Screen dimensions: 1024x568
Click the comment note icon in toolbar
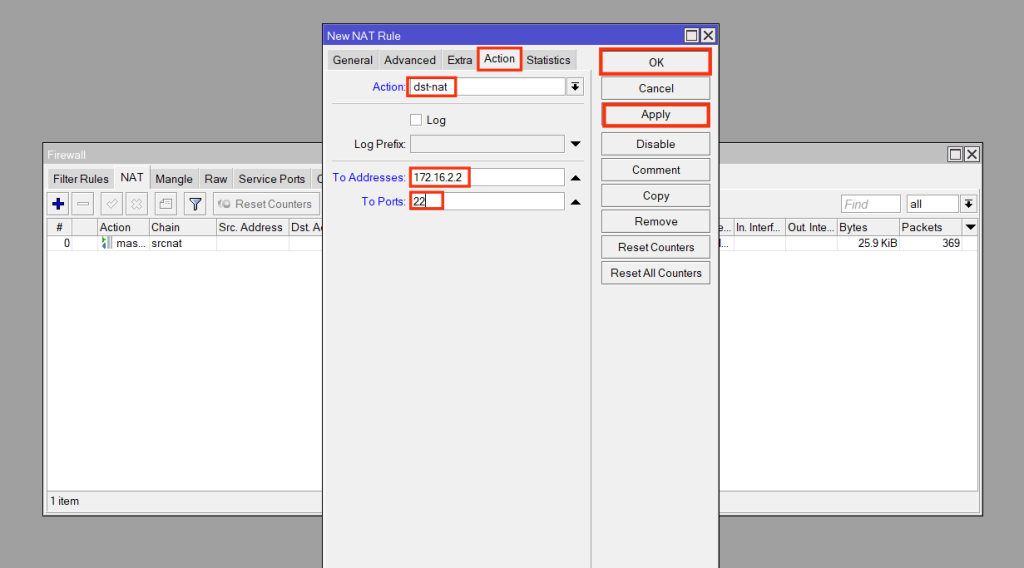(165, 204)
